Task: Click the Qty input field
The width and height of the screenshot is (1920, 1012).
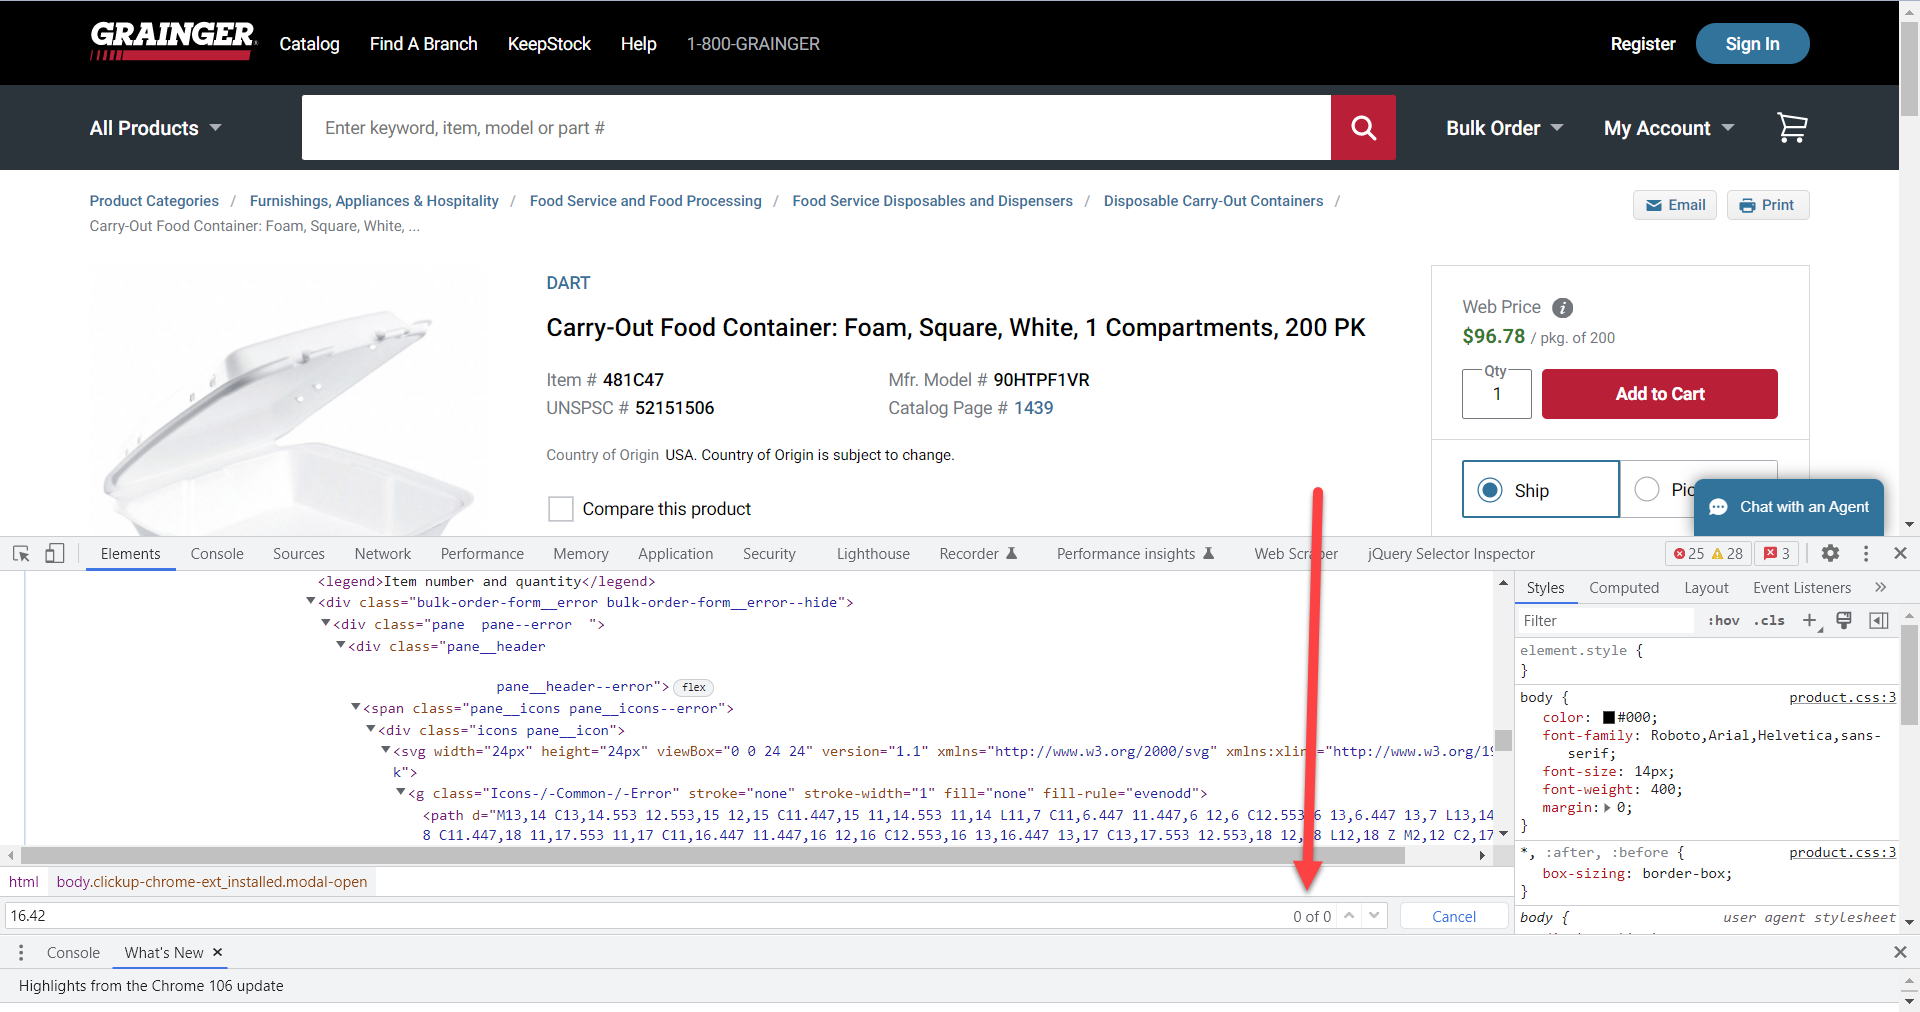Action: (1495, 394)
